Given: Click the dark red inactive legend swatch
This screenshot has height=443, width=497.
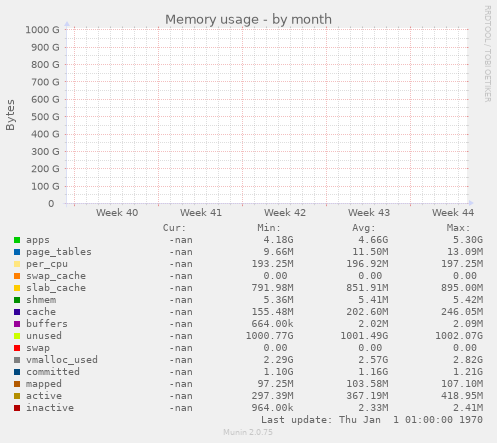Looking at the screenshot, I should pyautogui.click(x=17, y=408).
